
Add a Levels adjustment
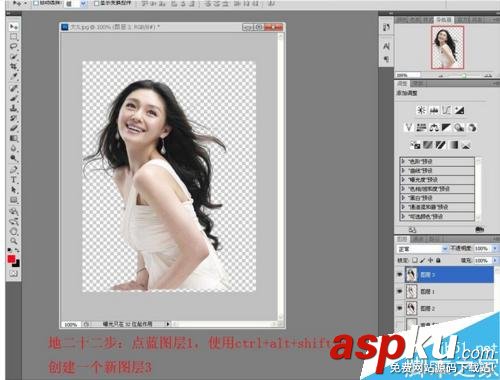point(434,110)
